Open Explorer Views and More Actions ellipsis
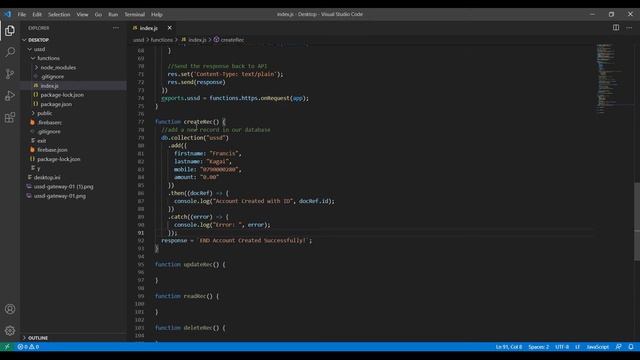640x360 pixels. click(116, 28)
